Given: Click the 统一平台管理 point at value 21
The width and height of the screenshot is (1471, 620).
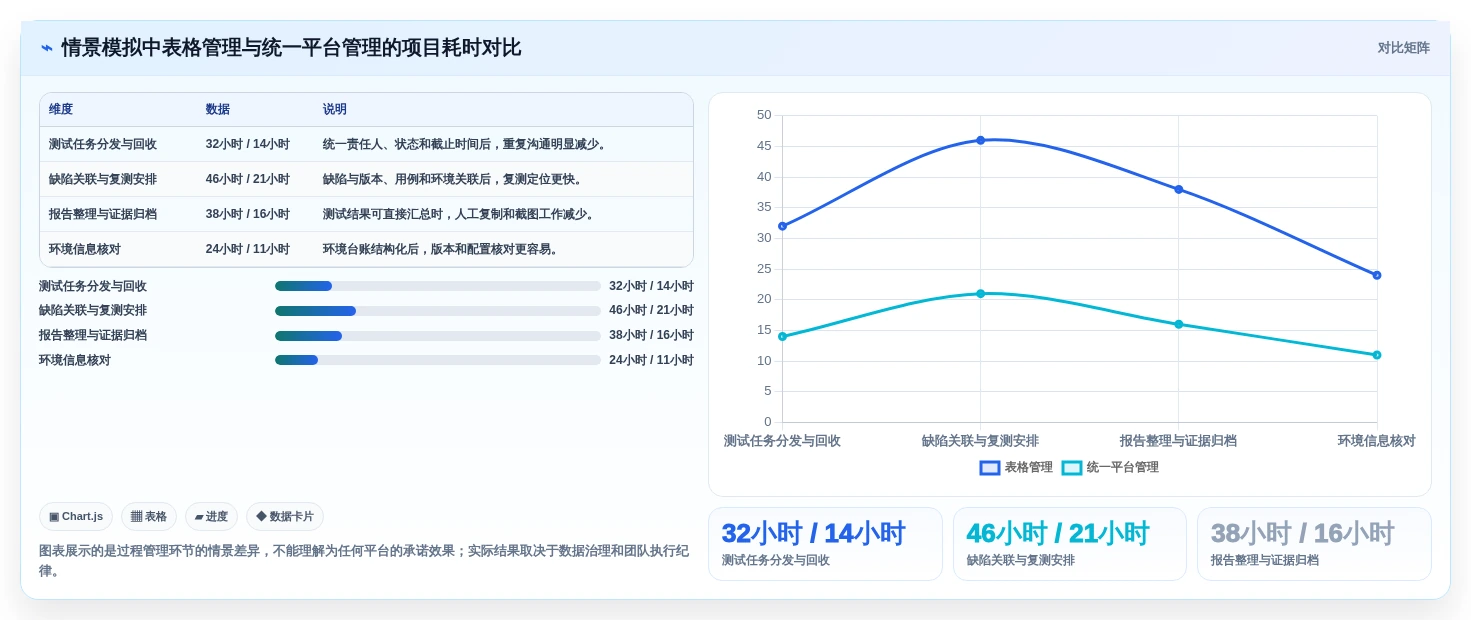Looking at the screenshot, I should [980, 293].
